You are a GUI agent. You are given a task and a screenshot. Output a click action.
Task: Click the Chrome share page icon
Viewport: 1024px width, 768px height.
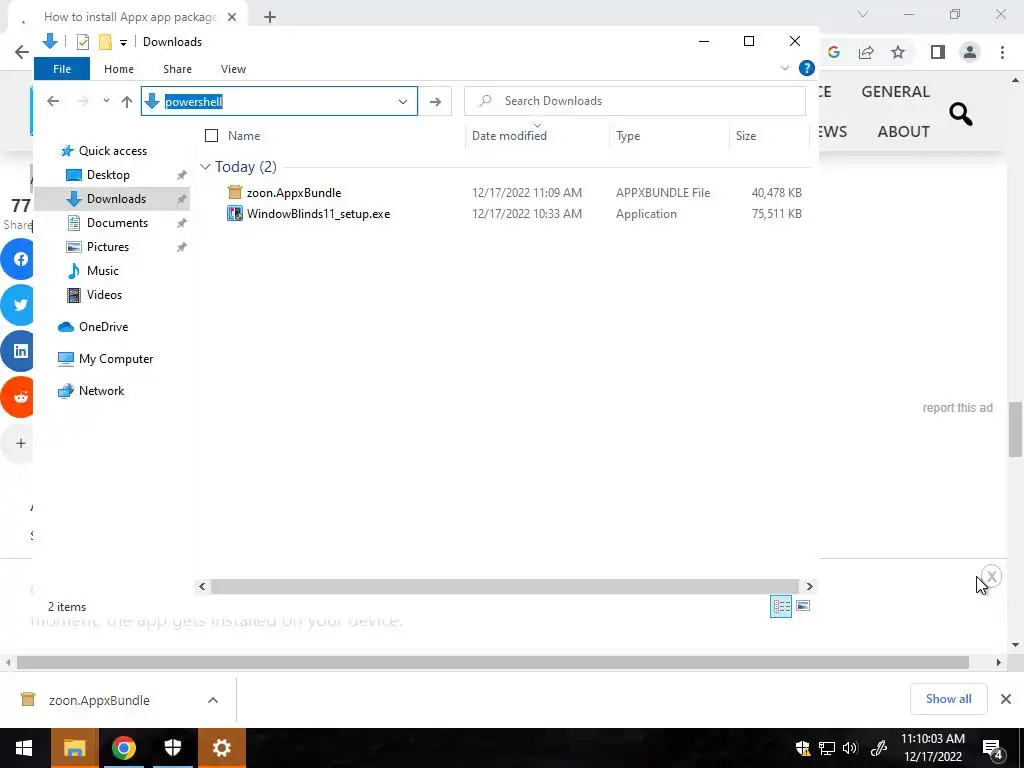click(x=866, y=52)
